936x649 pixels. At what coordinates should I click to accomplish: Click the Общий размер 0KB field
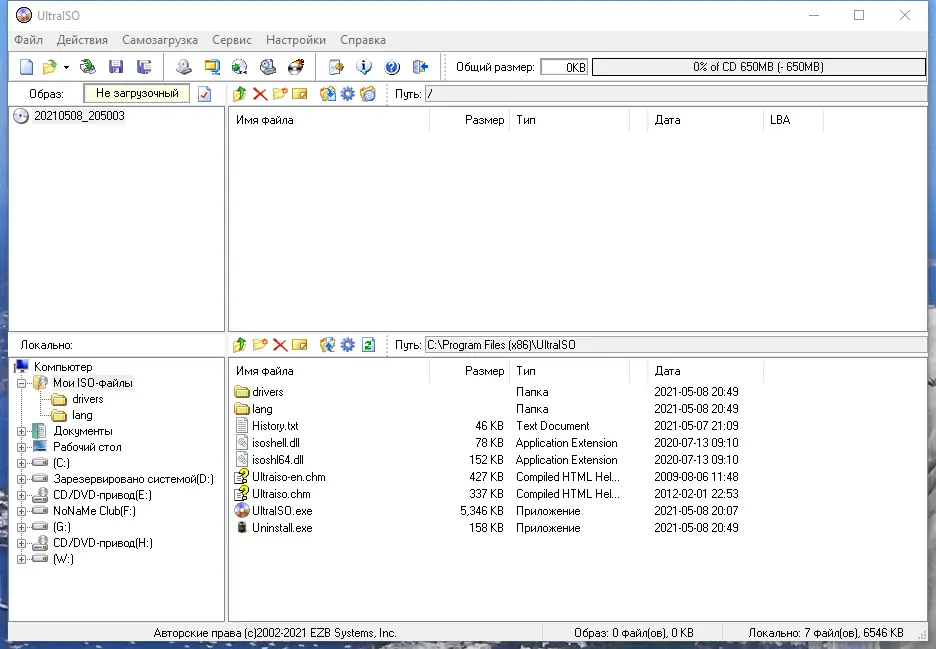[x=564, y=67]
